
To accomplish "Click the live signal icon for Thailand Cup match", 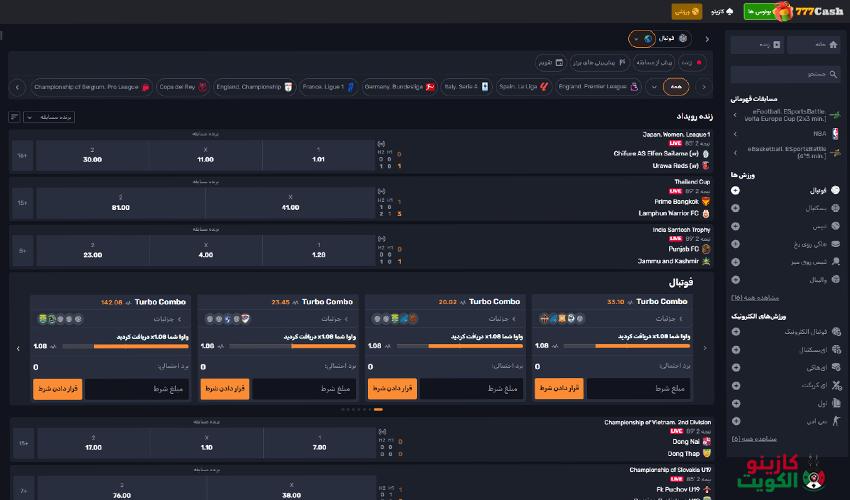I will [381, 191].
